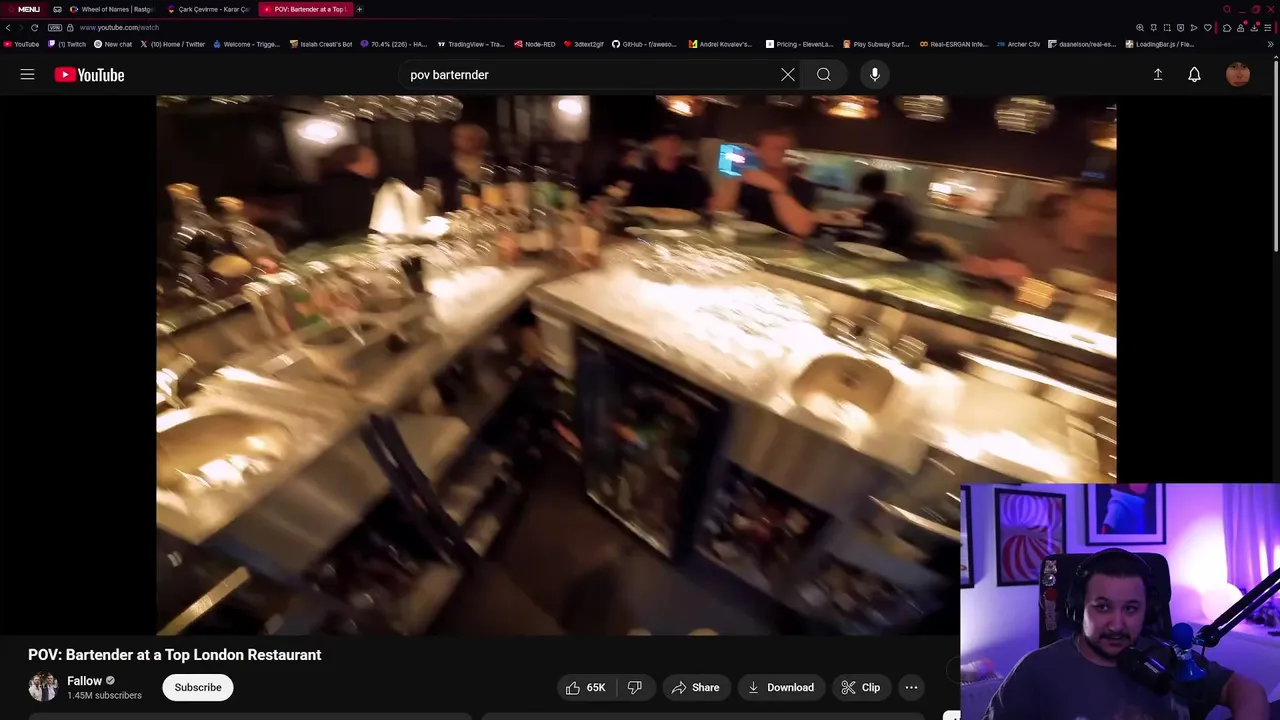The image size is (1280, 720).
Task: View site security lock info
Action: [x=70, y=28]
